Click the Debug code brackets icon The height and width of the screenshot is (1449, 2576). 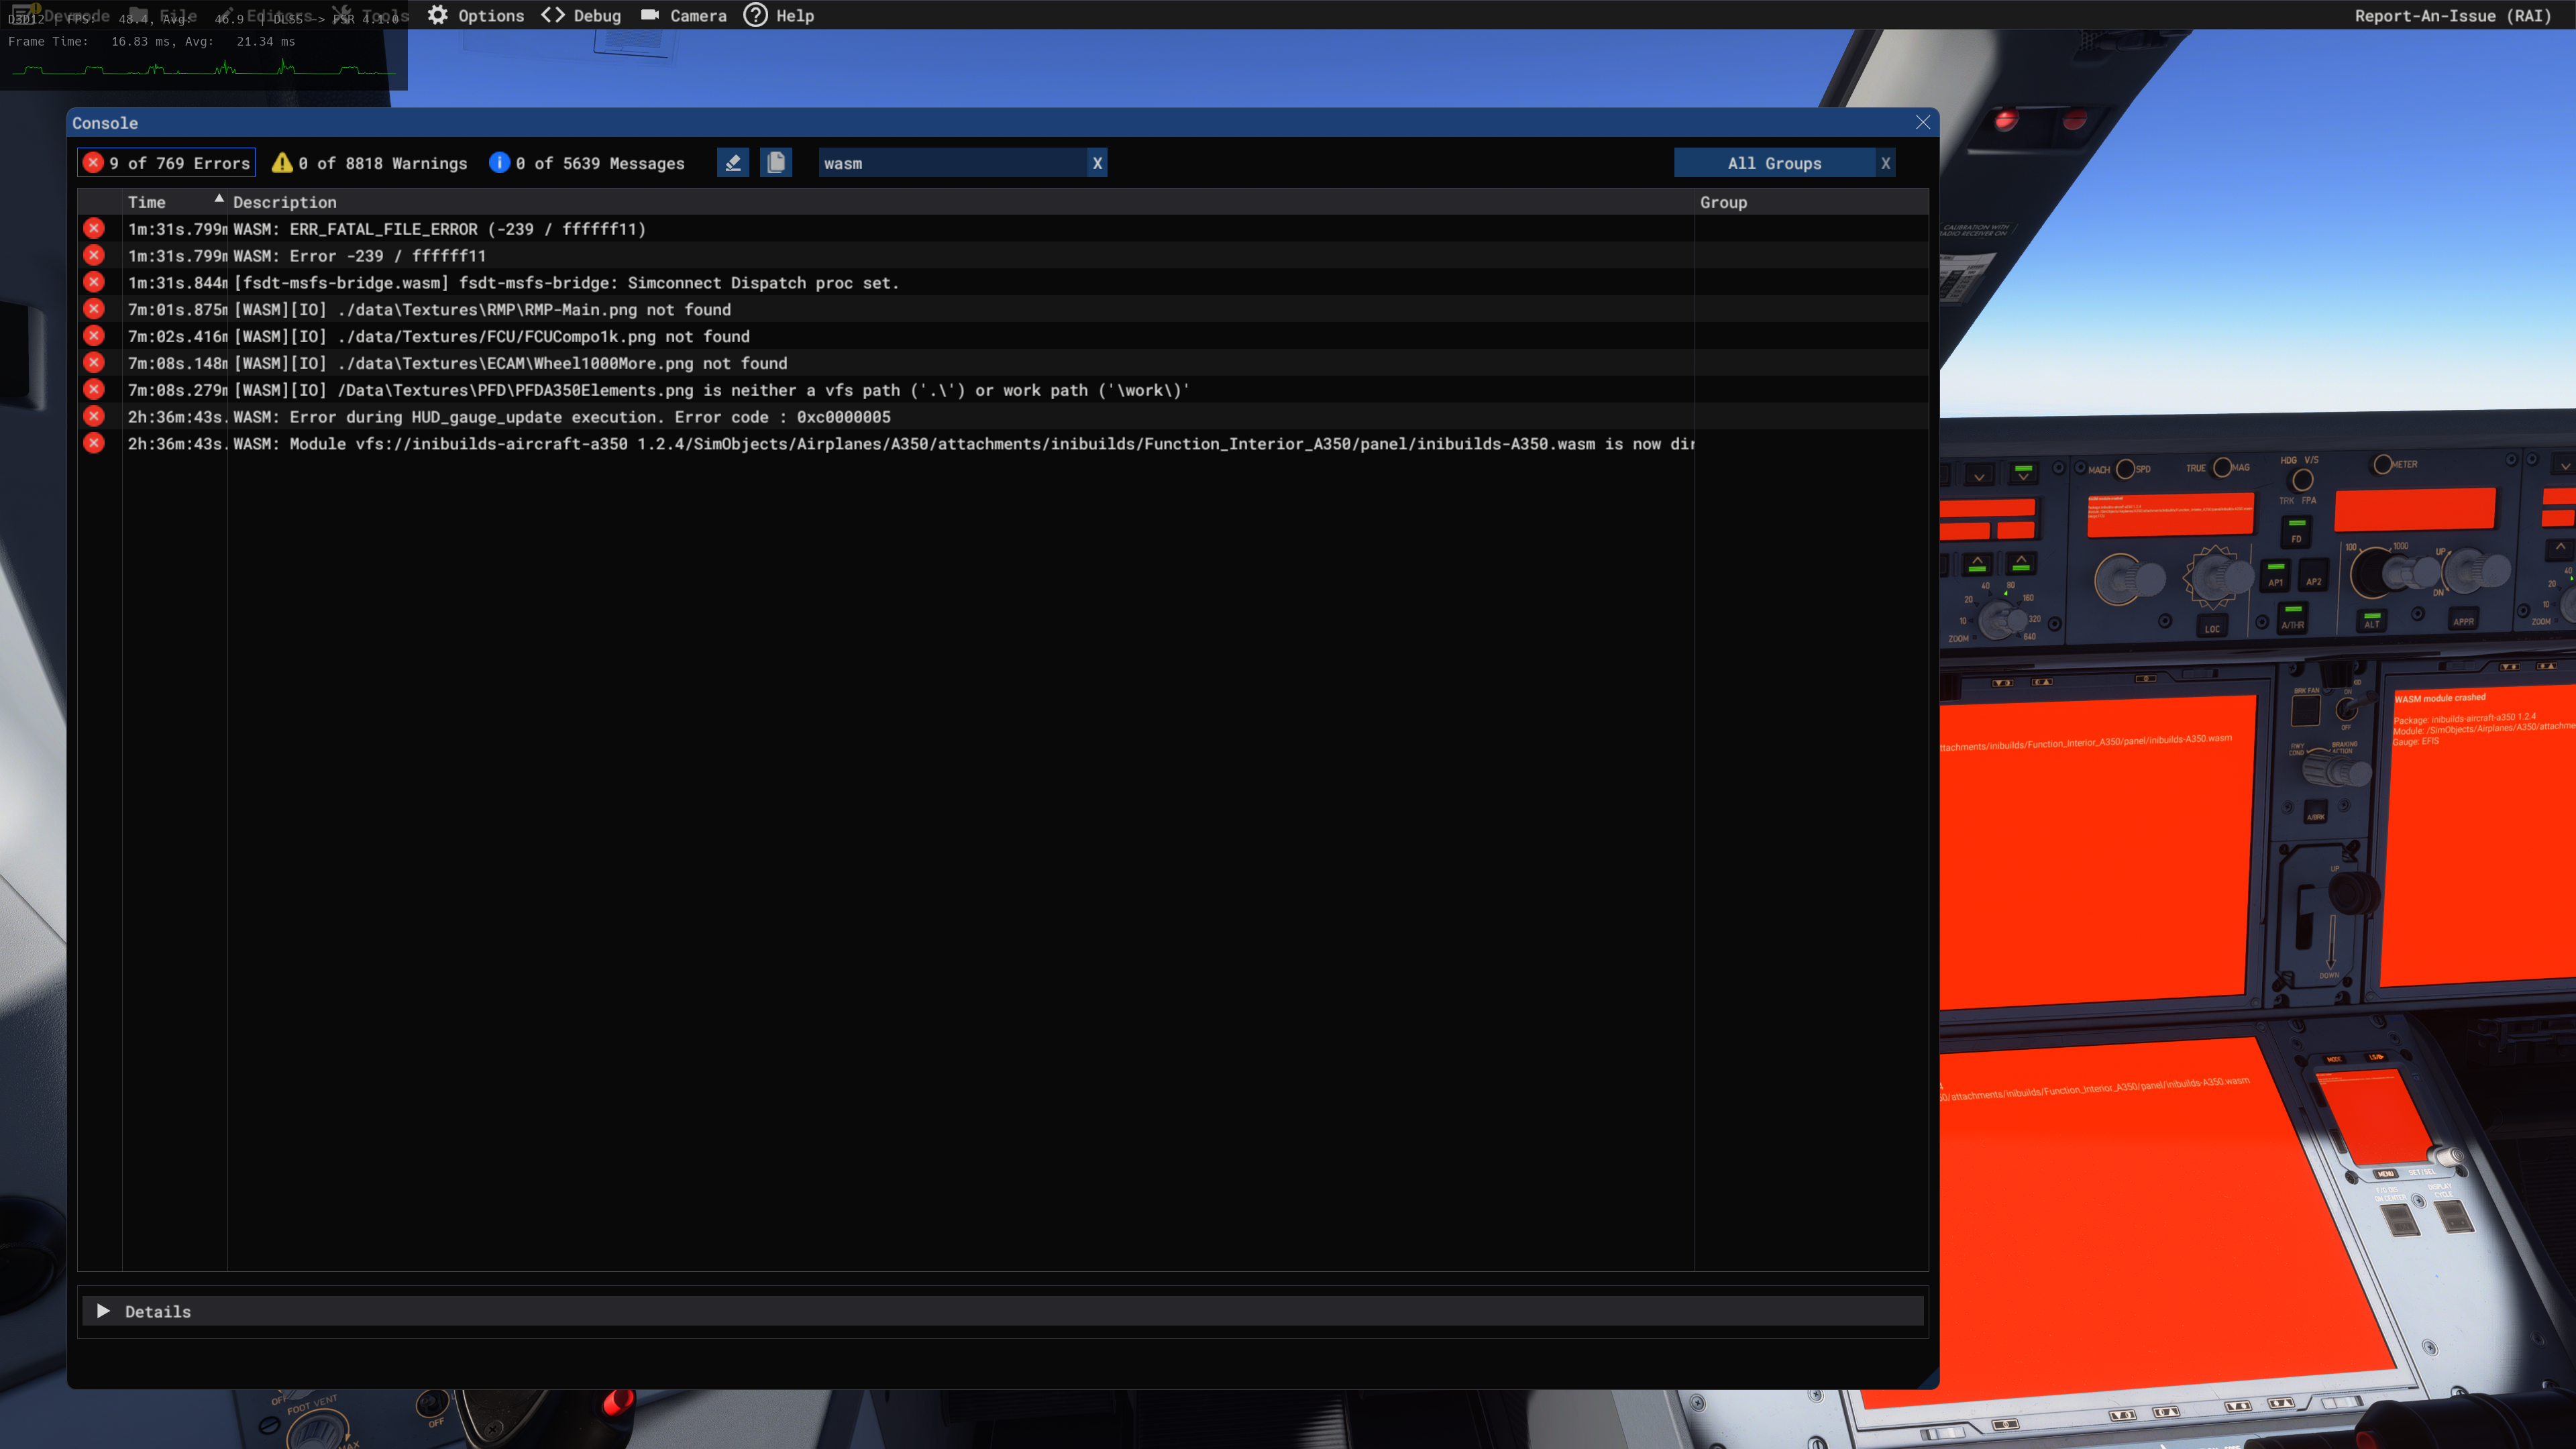(x=552, y=15)
